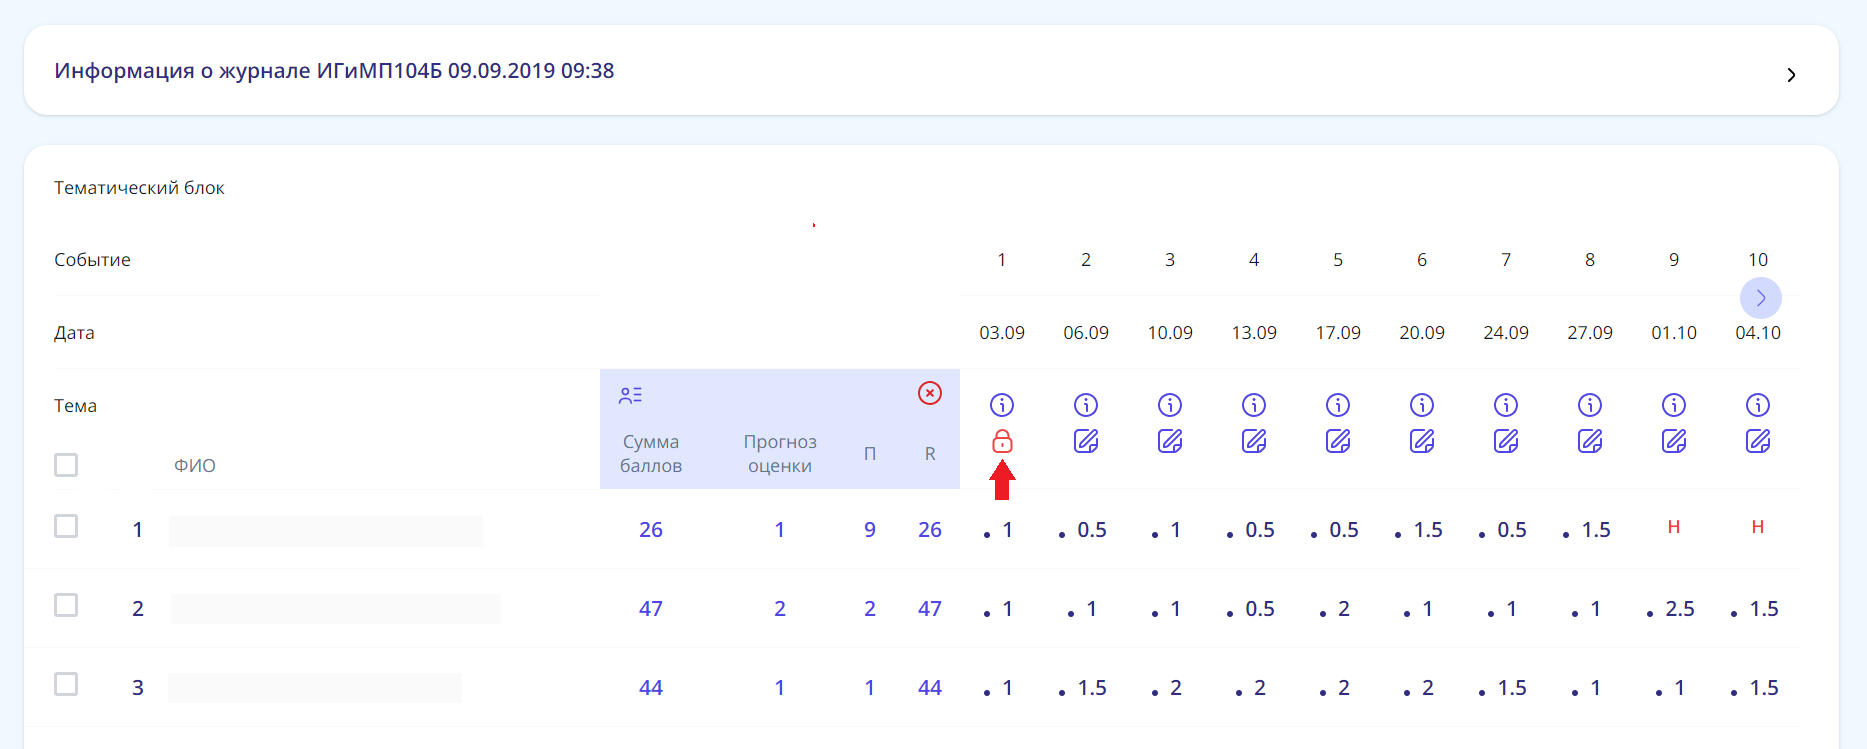Expand the journal information ИГиМП104Б panel
The height and width of the screenshot is (749, 1867).
tap(1791, 75)
